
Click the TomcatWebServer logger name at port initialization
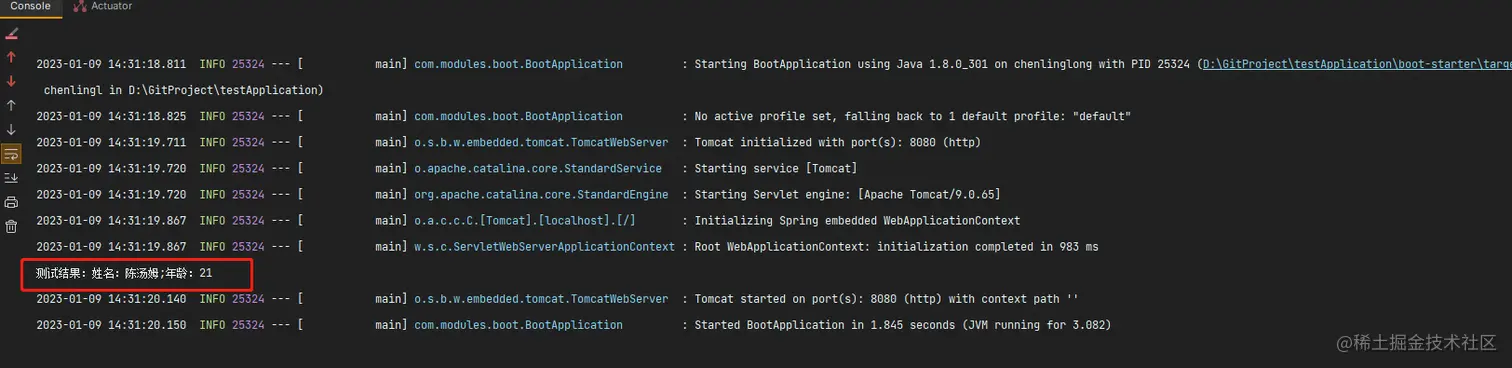[x=541, y=142]
